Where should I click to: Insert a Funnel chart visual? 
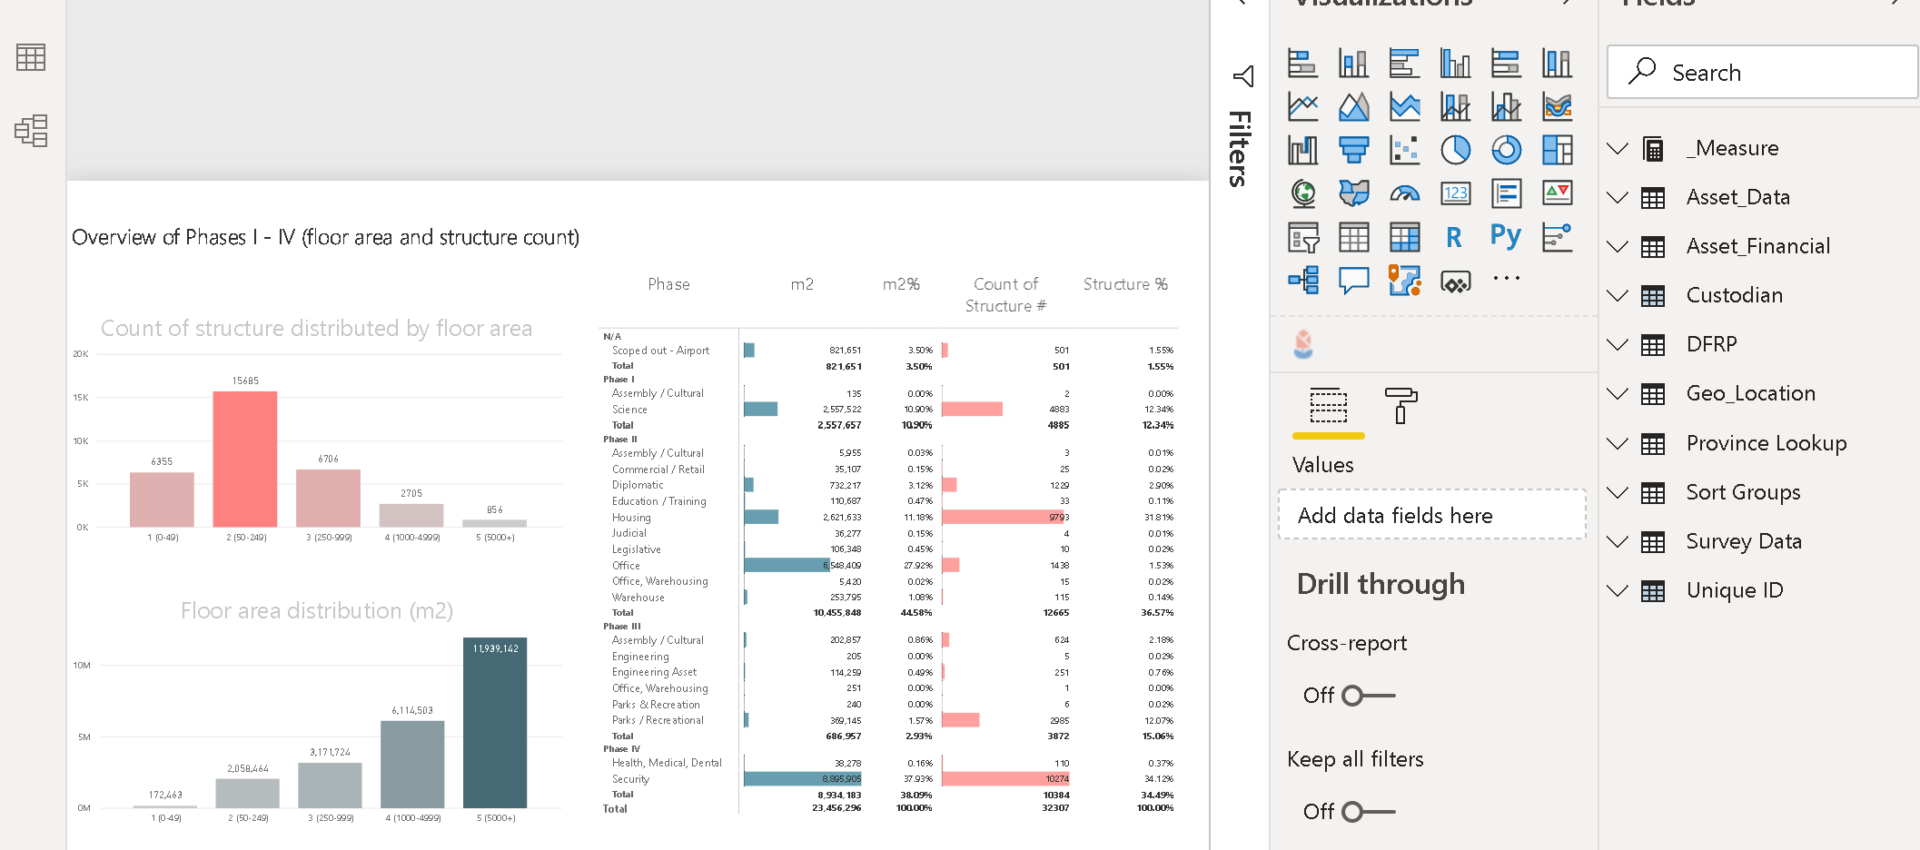[x=1354, y=150]
